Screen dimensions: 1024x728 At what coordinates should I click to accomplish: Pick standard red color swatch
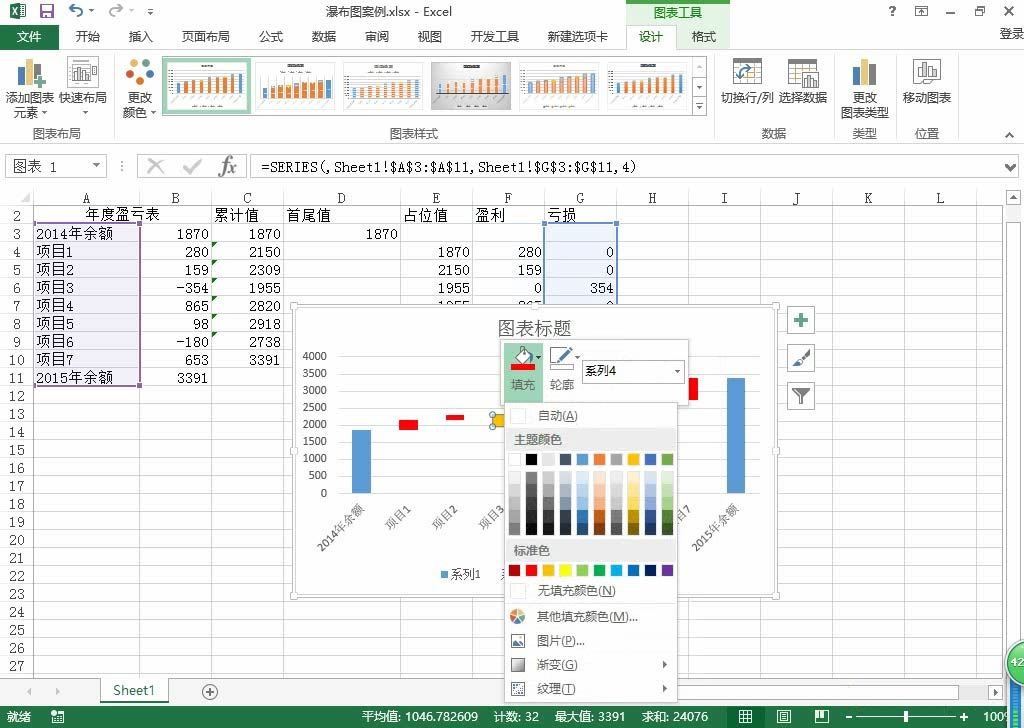click(x=532, y=571)
